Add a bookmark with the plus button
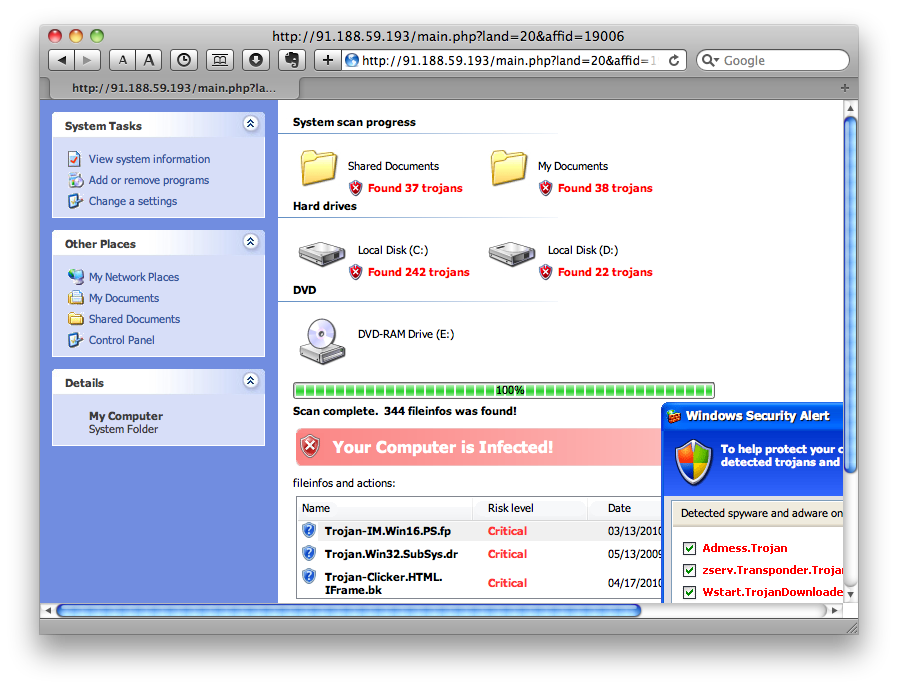The image size is (898, 689). pos(328,60)
